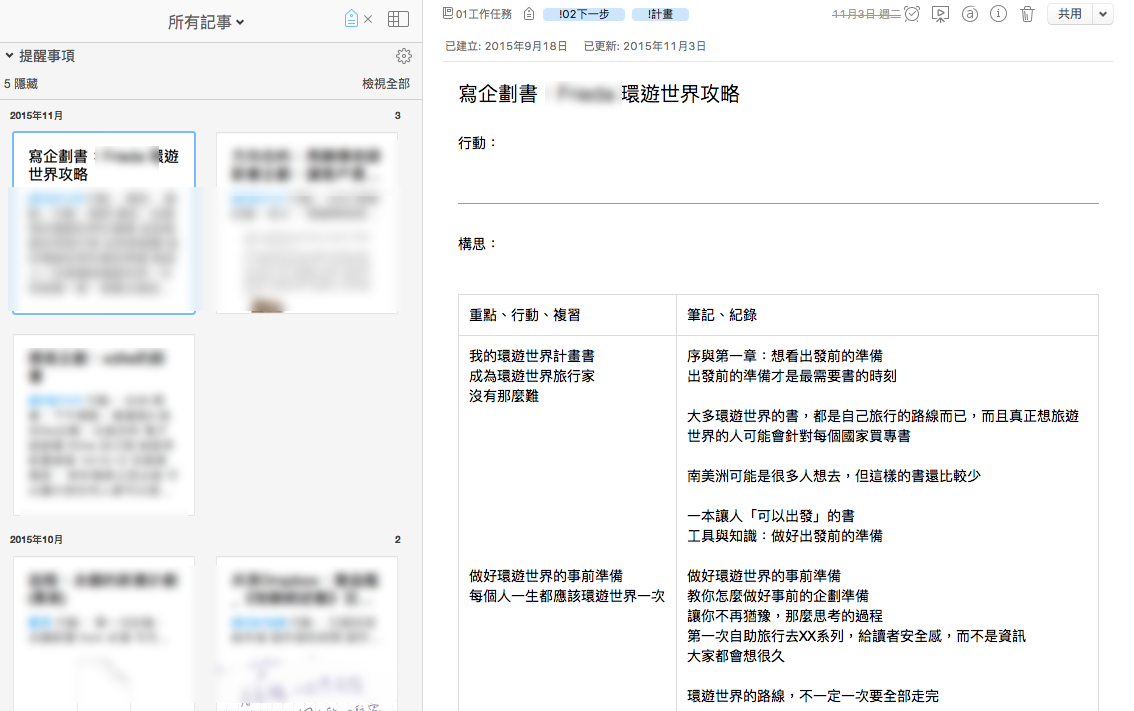Click the 11月3日 週二 reminder date
Screen dimensions: 1134x711
[x=866, y=14]
